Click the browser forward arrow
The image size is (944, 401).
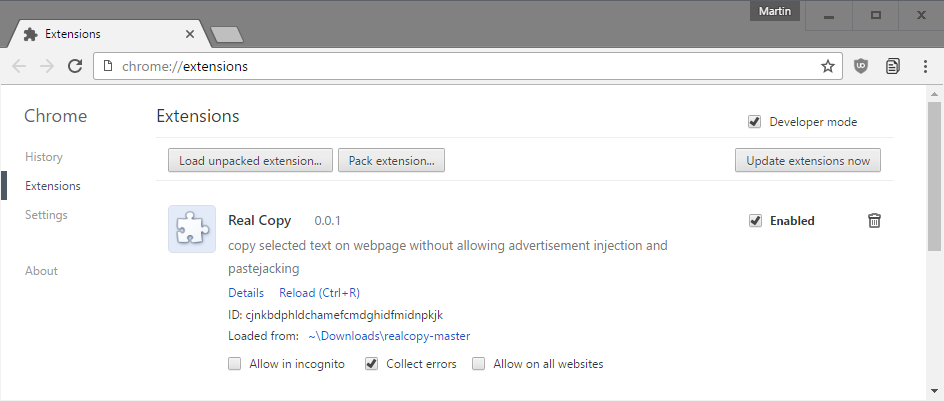click(47, 66)
